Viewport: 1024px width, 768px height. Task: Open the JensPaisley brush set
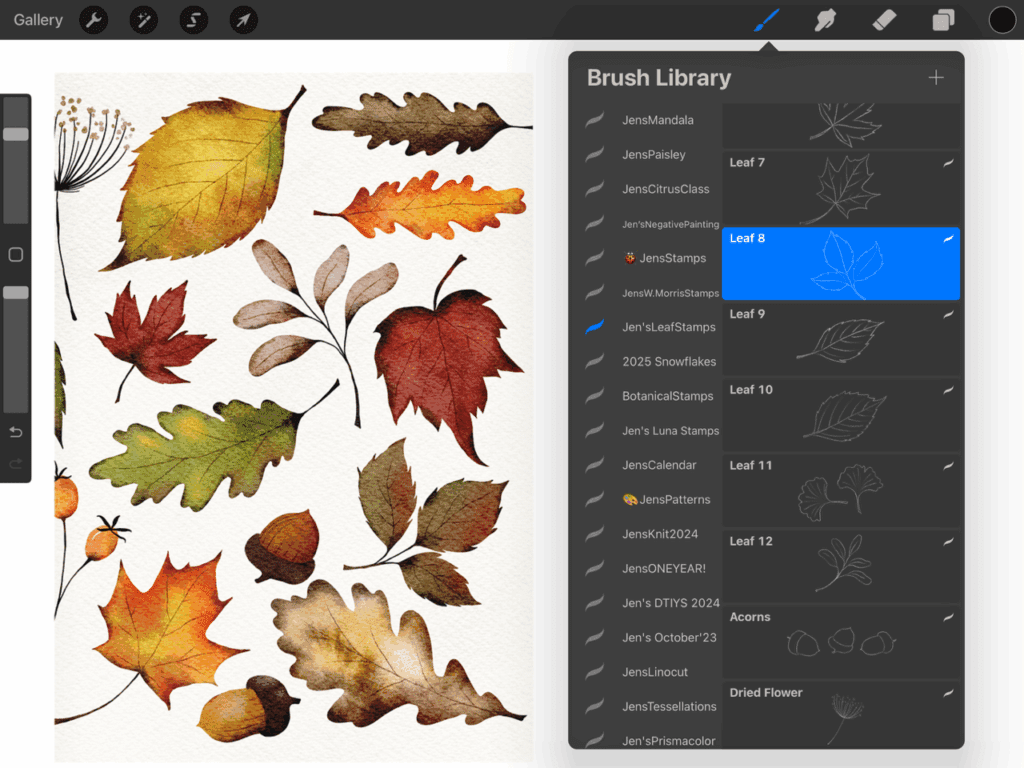(654, 155)
